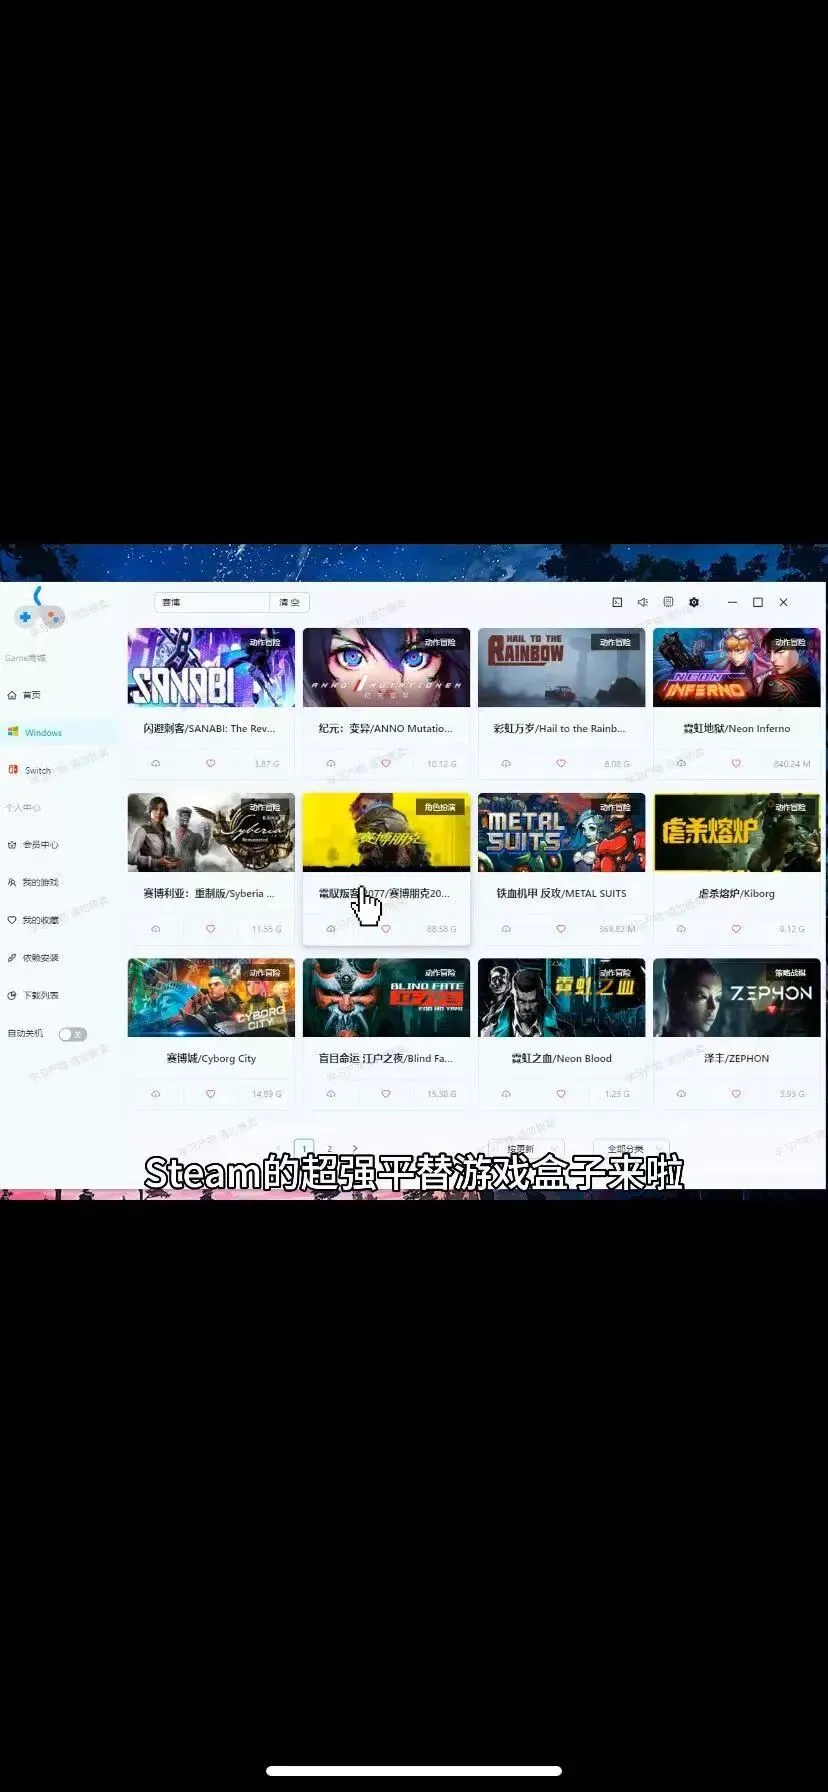
Task: Click title 霓虹之血/Neon Blood
Action: [562, 1059]
